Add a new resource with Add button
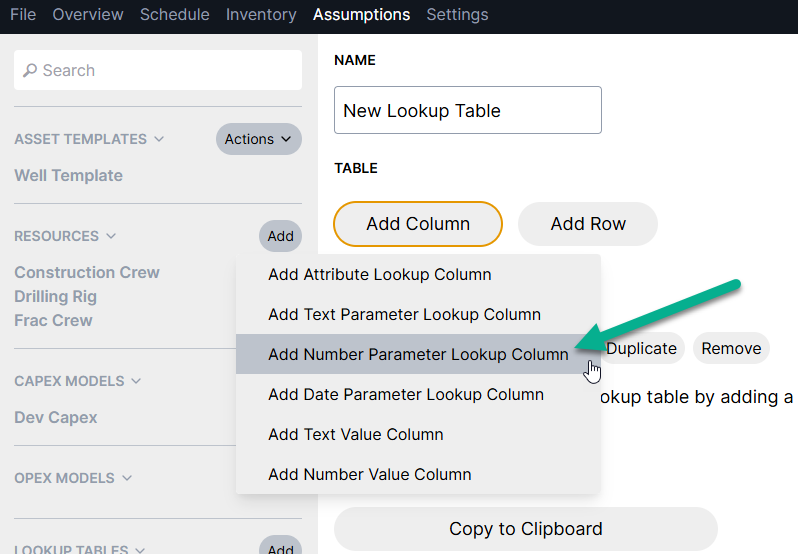Screen dimensions: 798x554 click(x=280, y=236)
